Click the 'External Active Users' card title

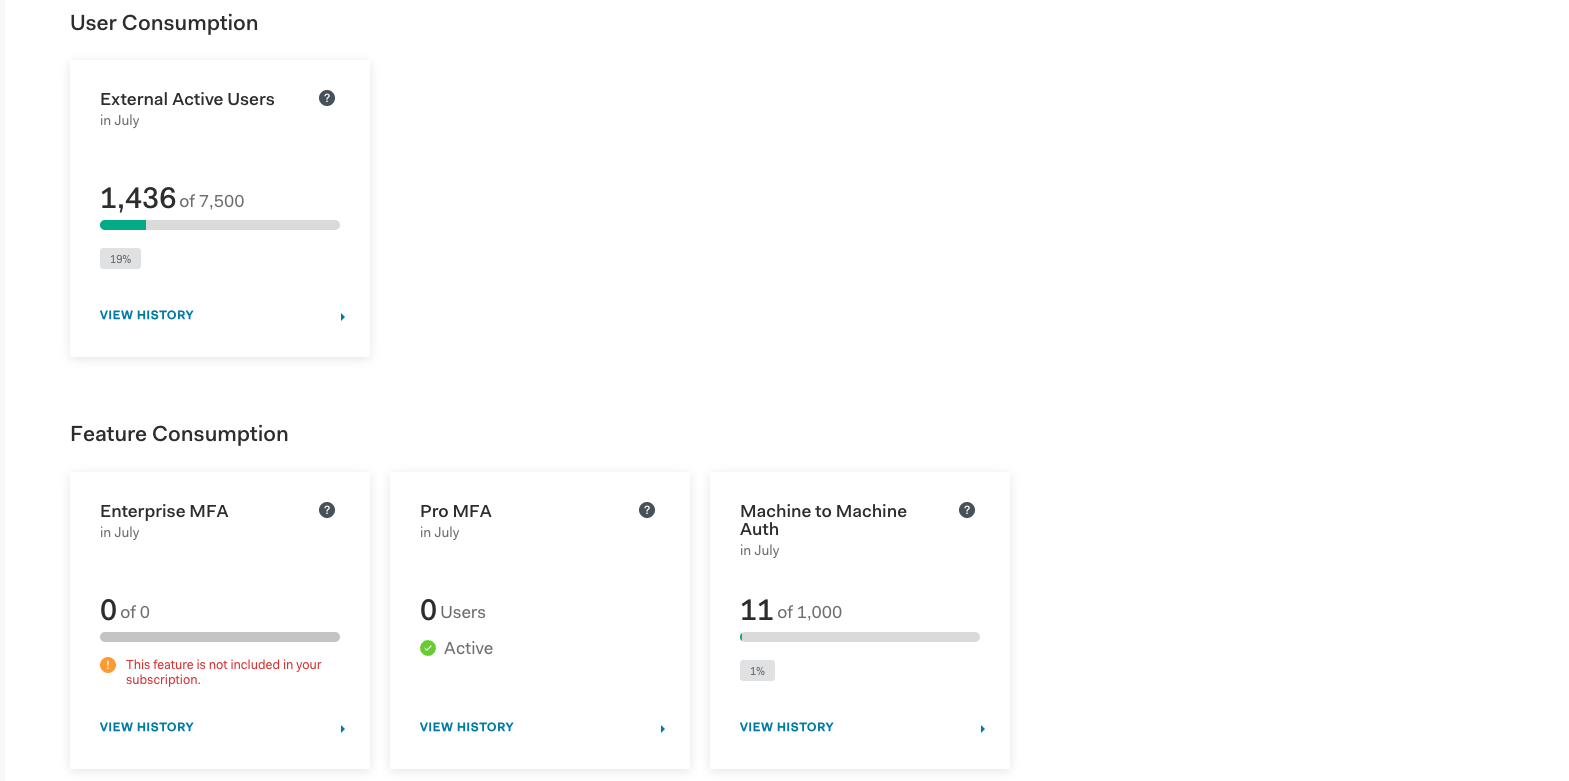(187, 99)
